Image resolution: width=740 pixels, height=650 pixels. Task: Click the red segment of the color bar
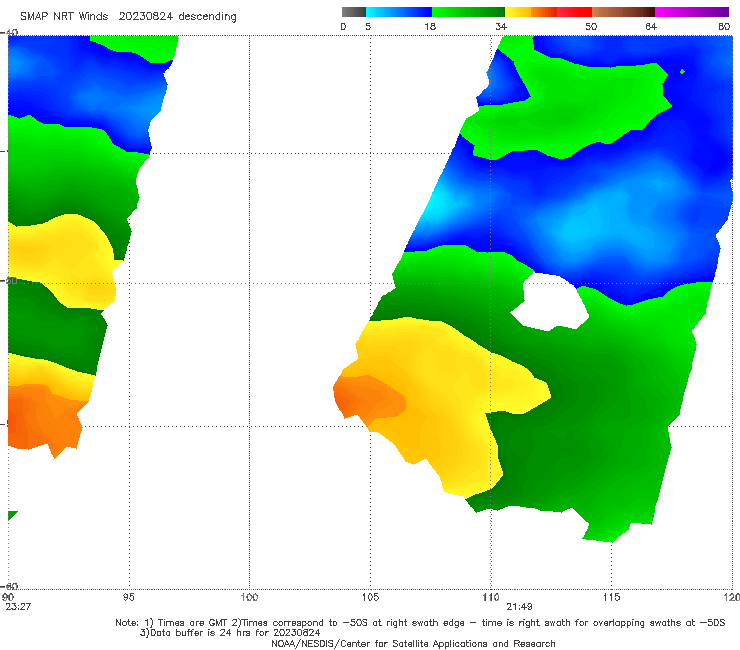(x=574, y=12)
